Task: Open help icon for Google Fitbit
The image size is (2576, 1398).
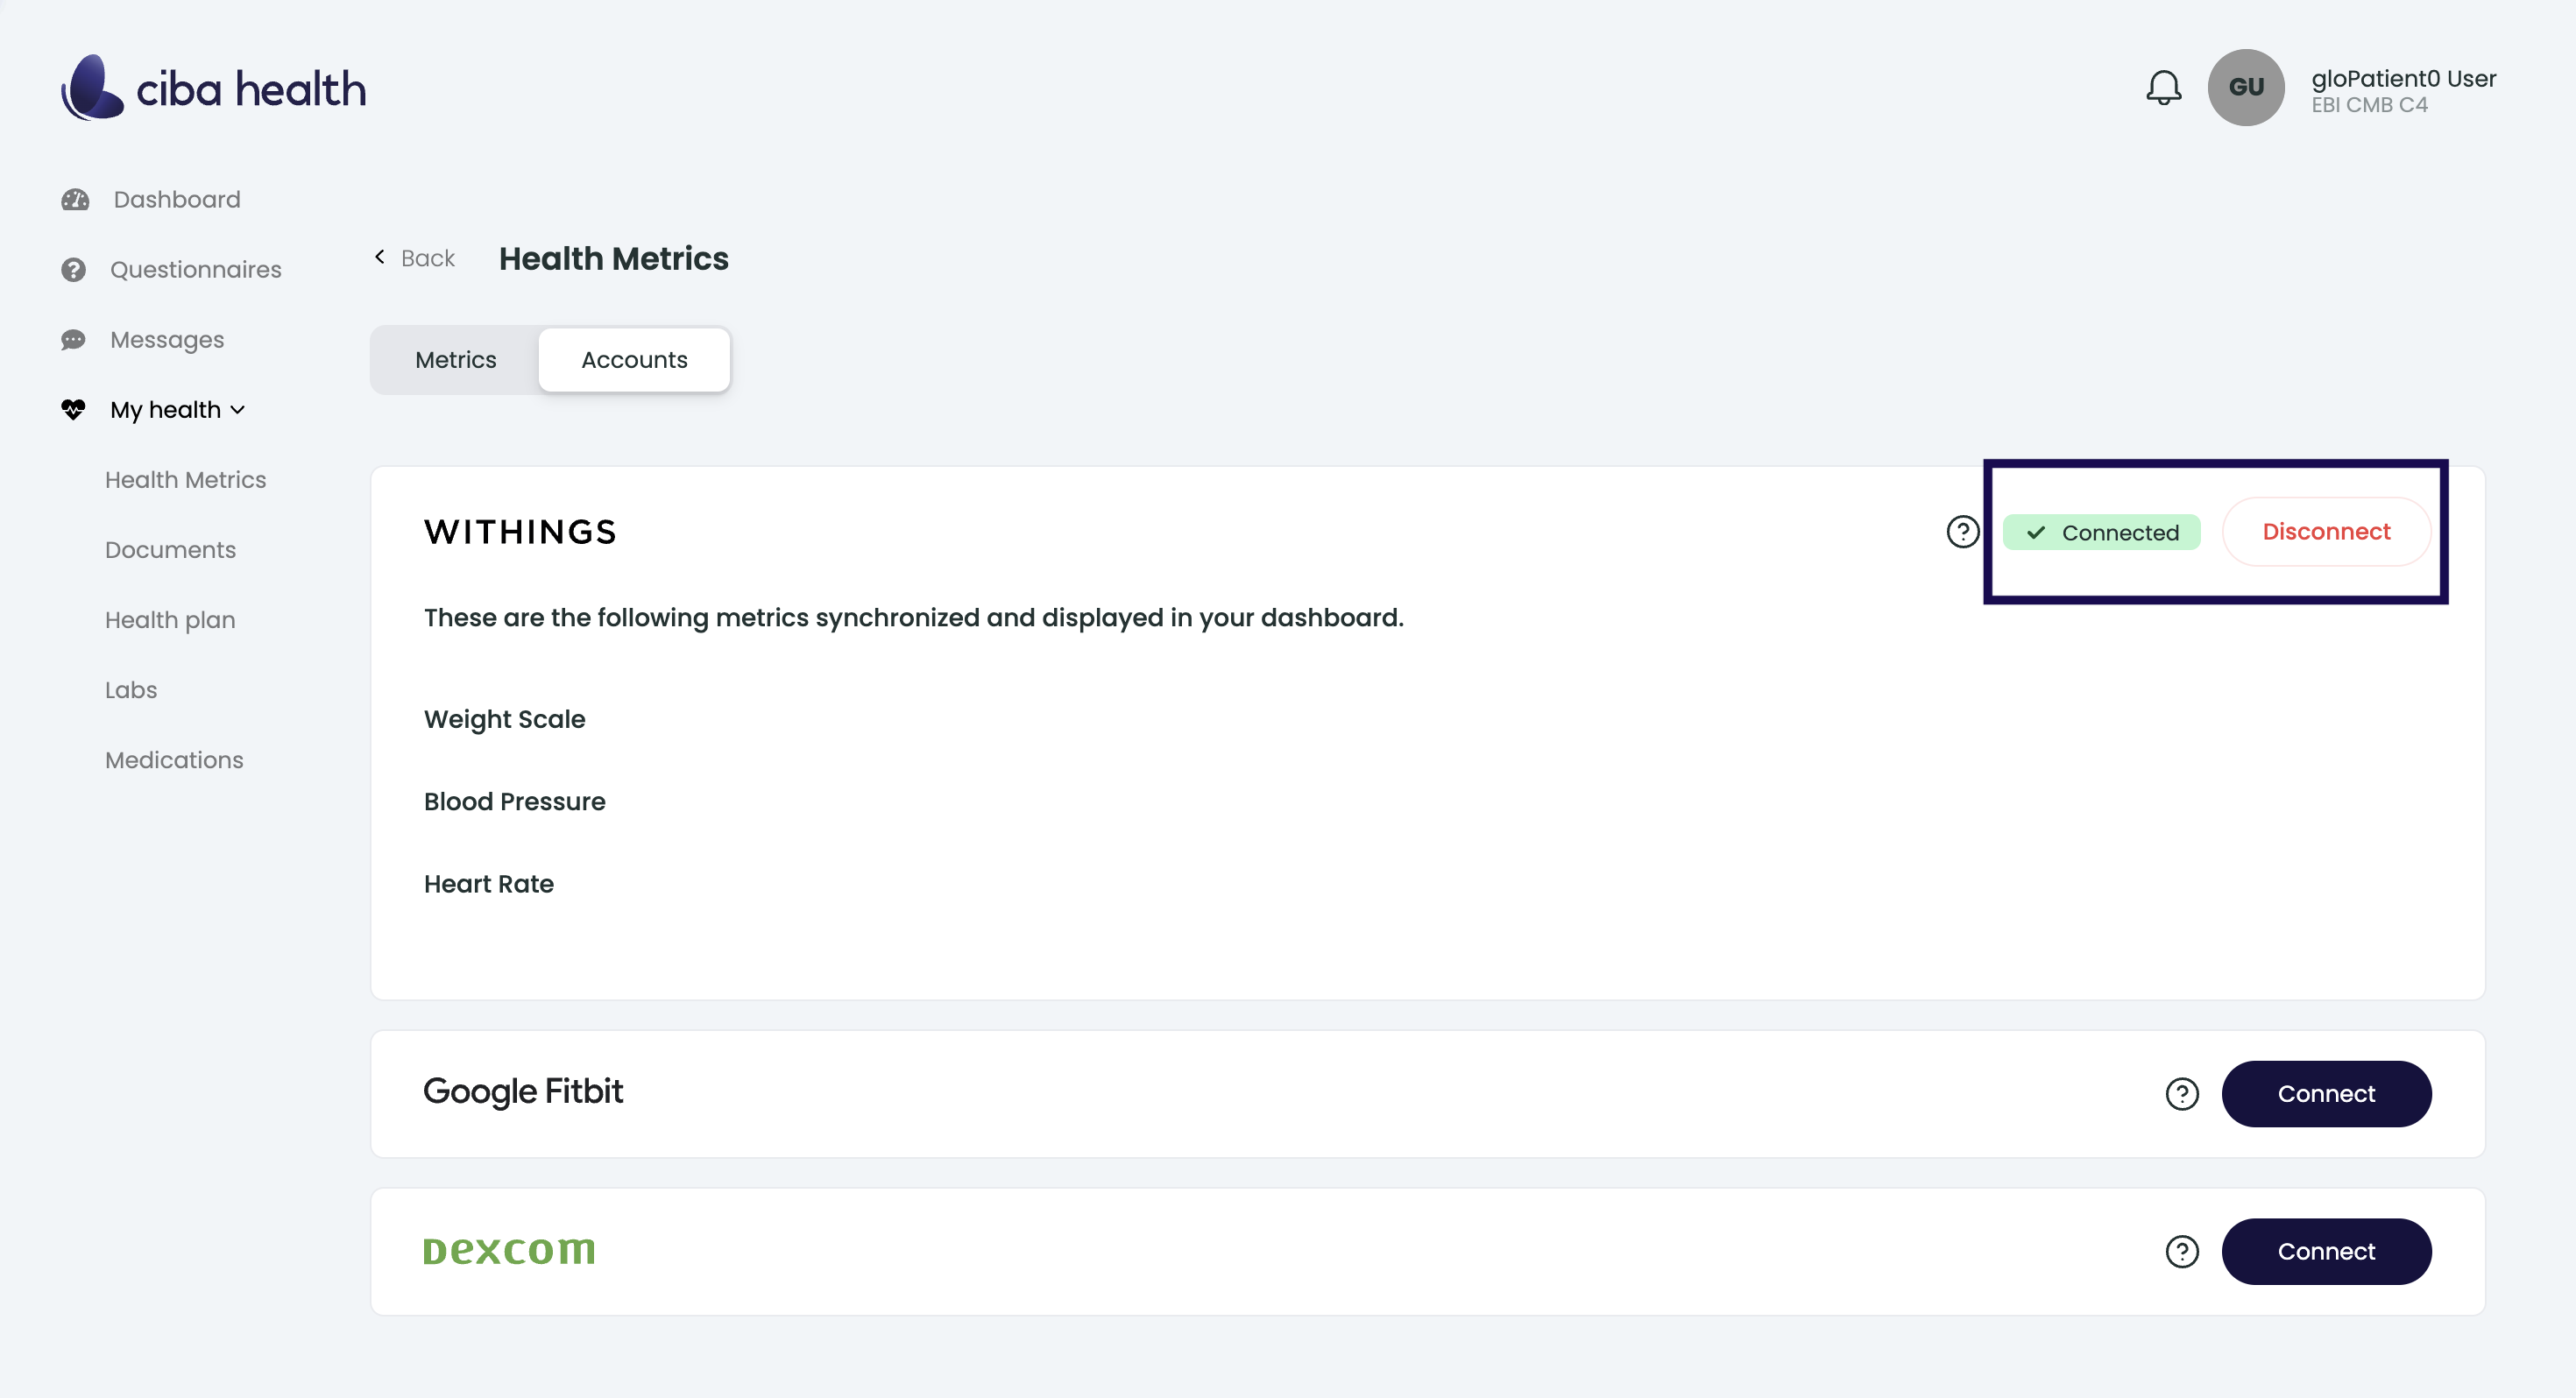Action: pos(2181,1094)
